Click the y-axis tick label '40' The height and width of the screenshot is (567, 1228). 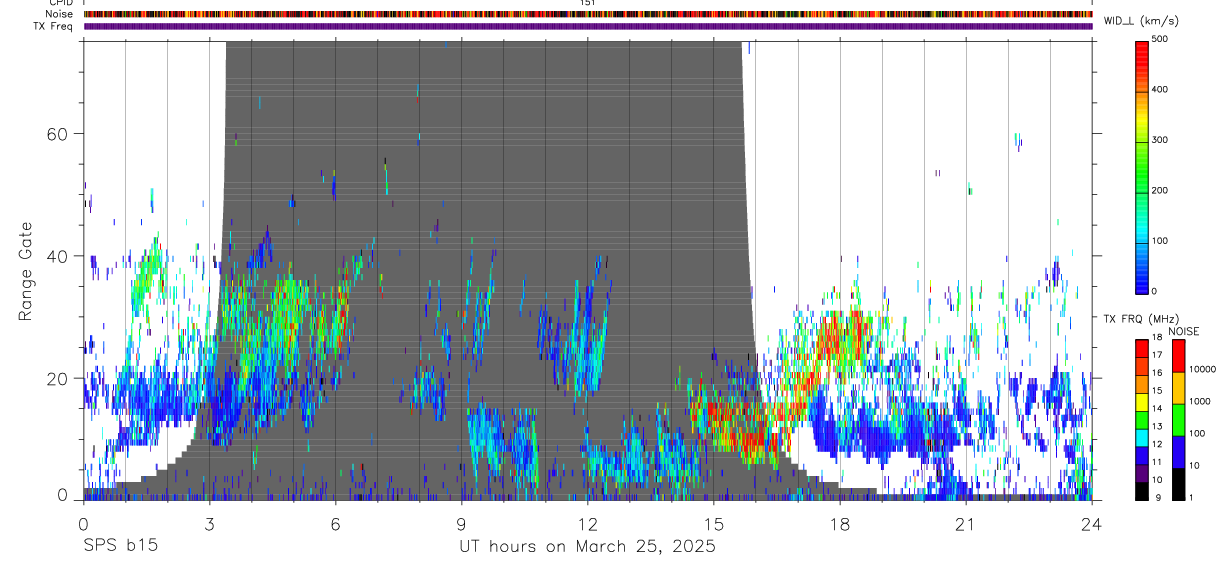tap(59, 256)
